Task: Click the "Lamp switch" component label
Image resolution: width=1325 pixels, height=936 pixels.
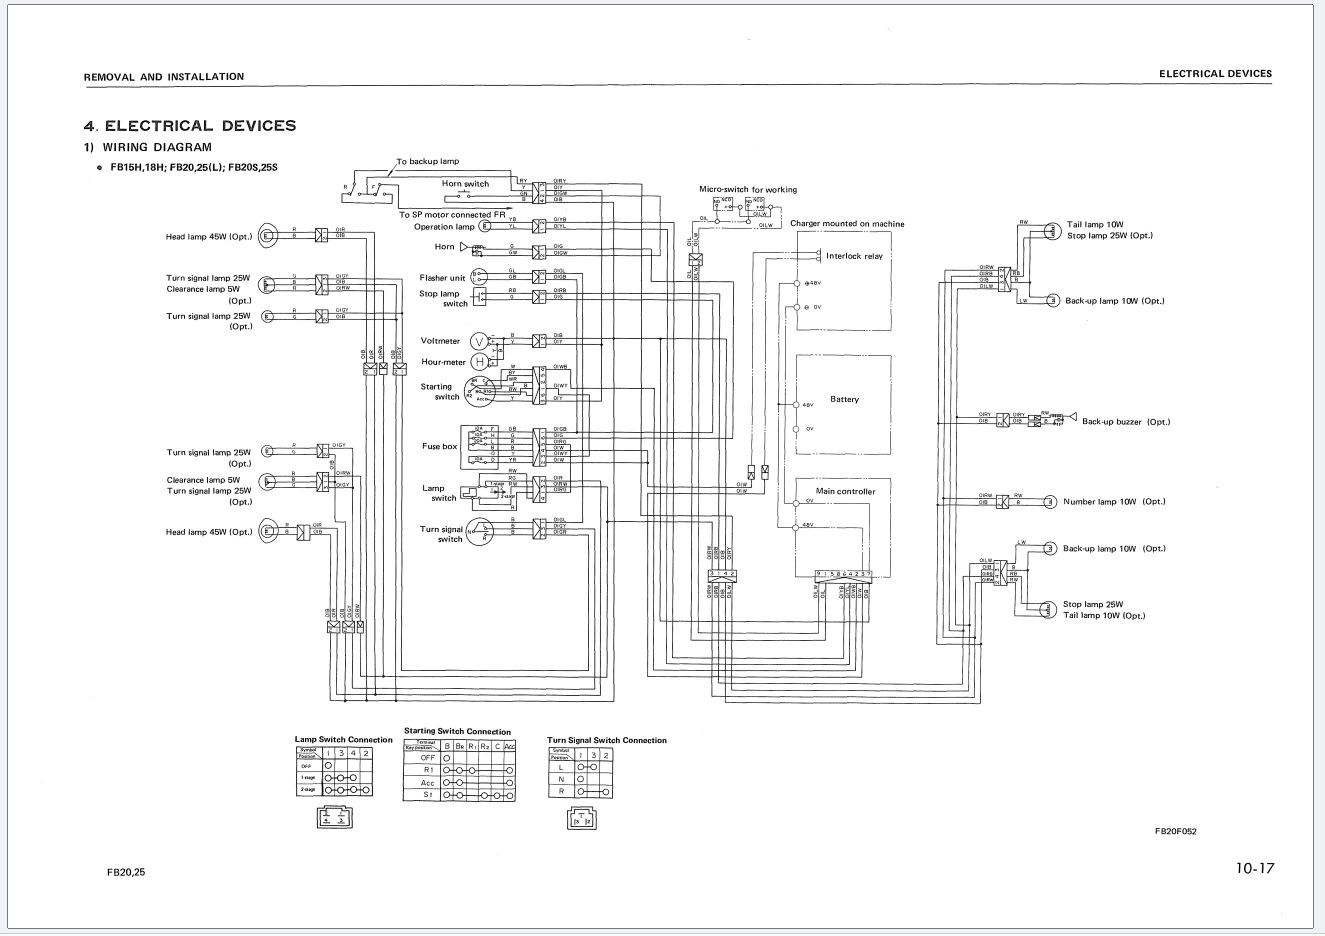Action: click(x=440, y=493)
